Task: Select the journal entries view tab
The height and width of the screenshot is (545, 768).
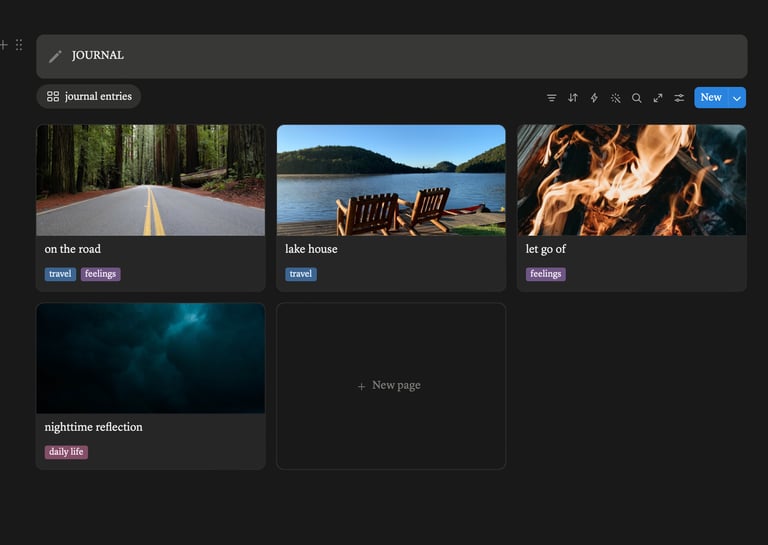Action: click(89, 96)
